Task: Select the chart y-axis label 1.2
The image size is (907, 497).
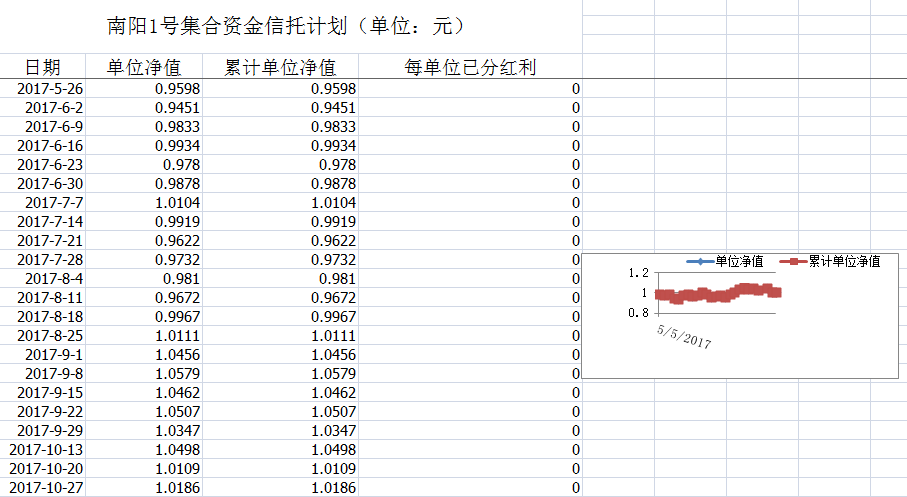Action: (x=639, y=273)
